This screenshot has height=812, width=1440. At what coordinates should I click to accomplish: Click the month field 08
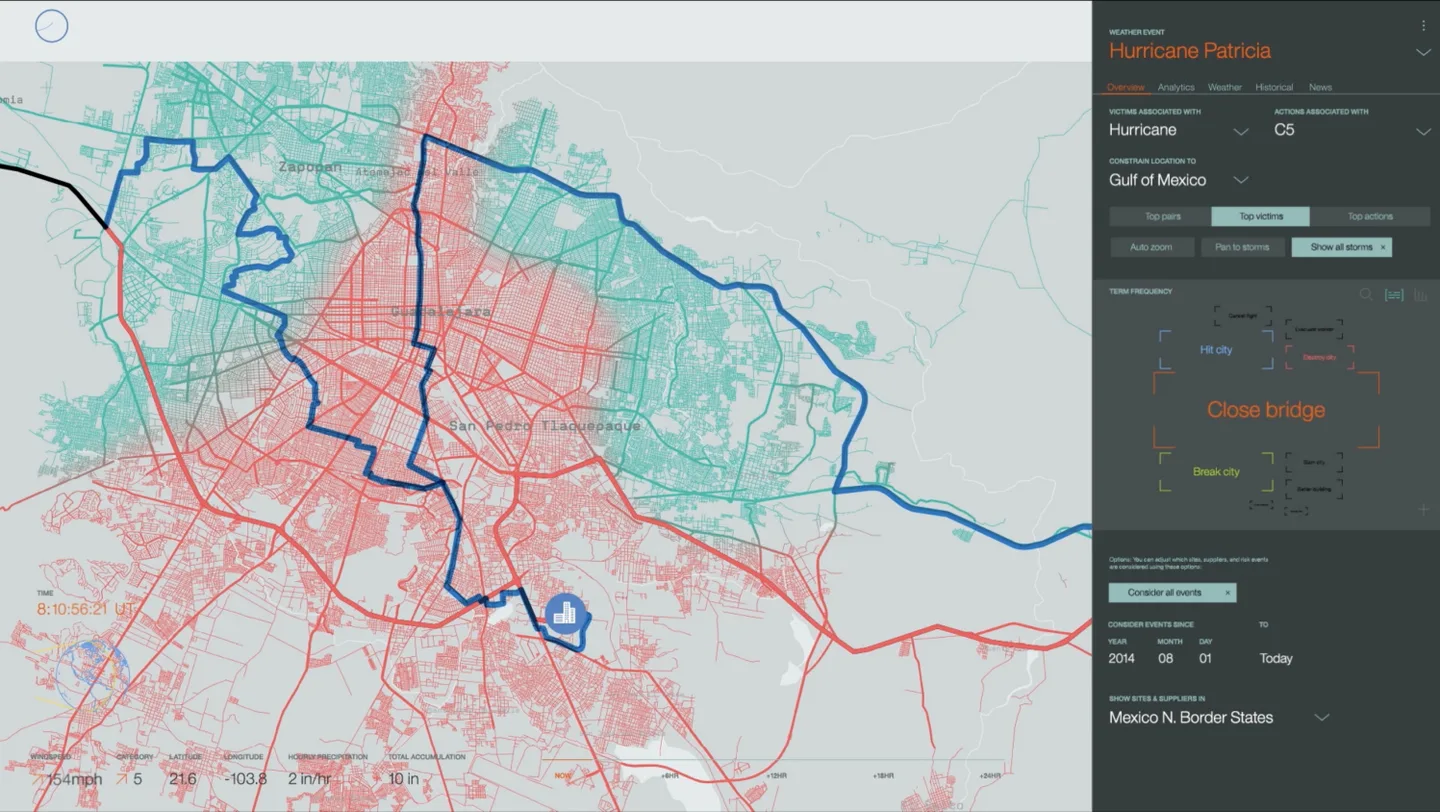[1166, 658]
